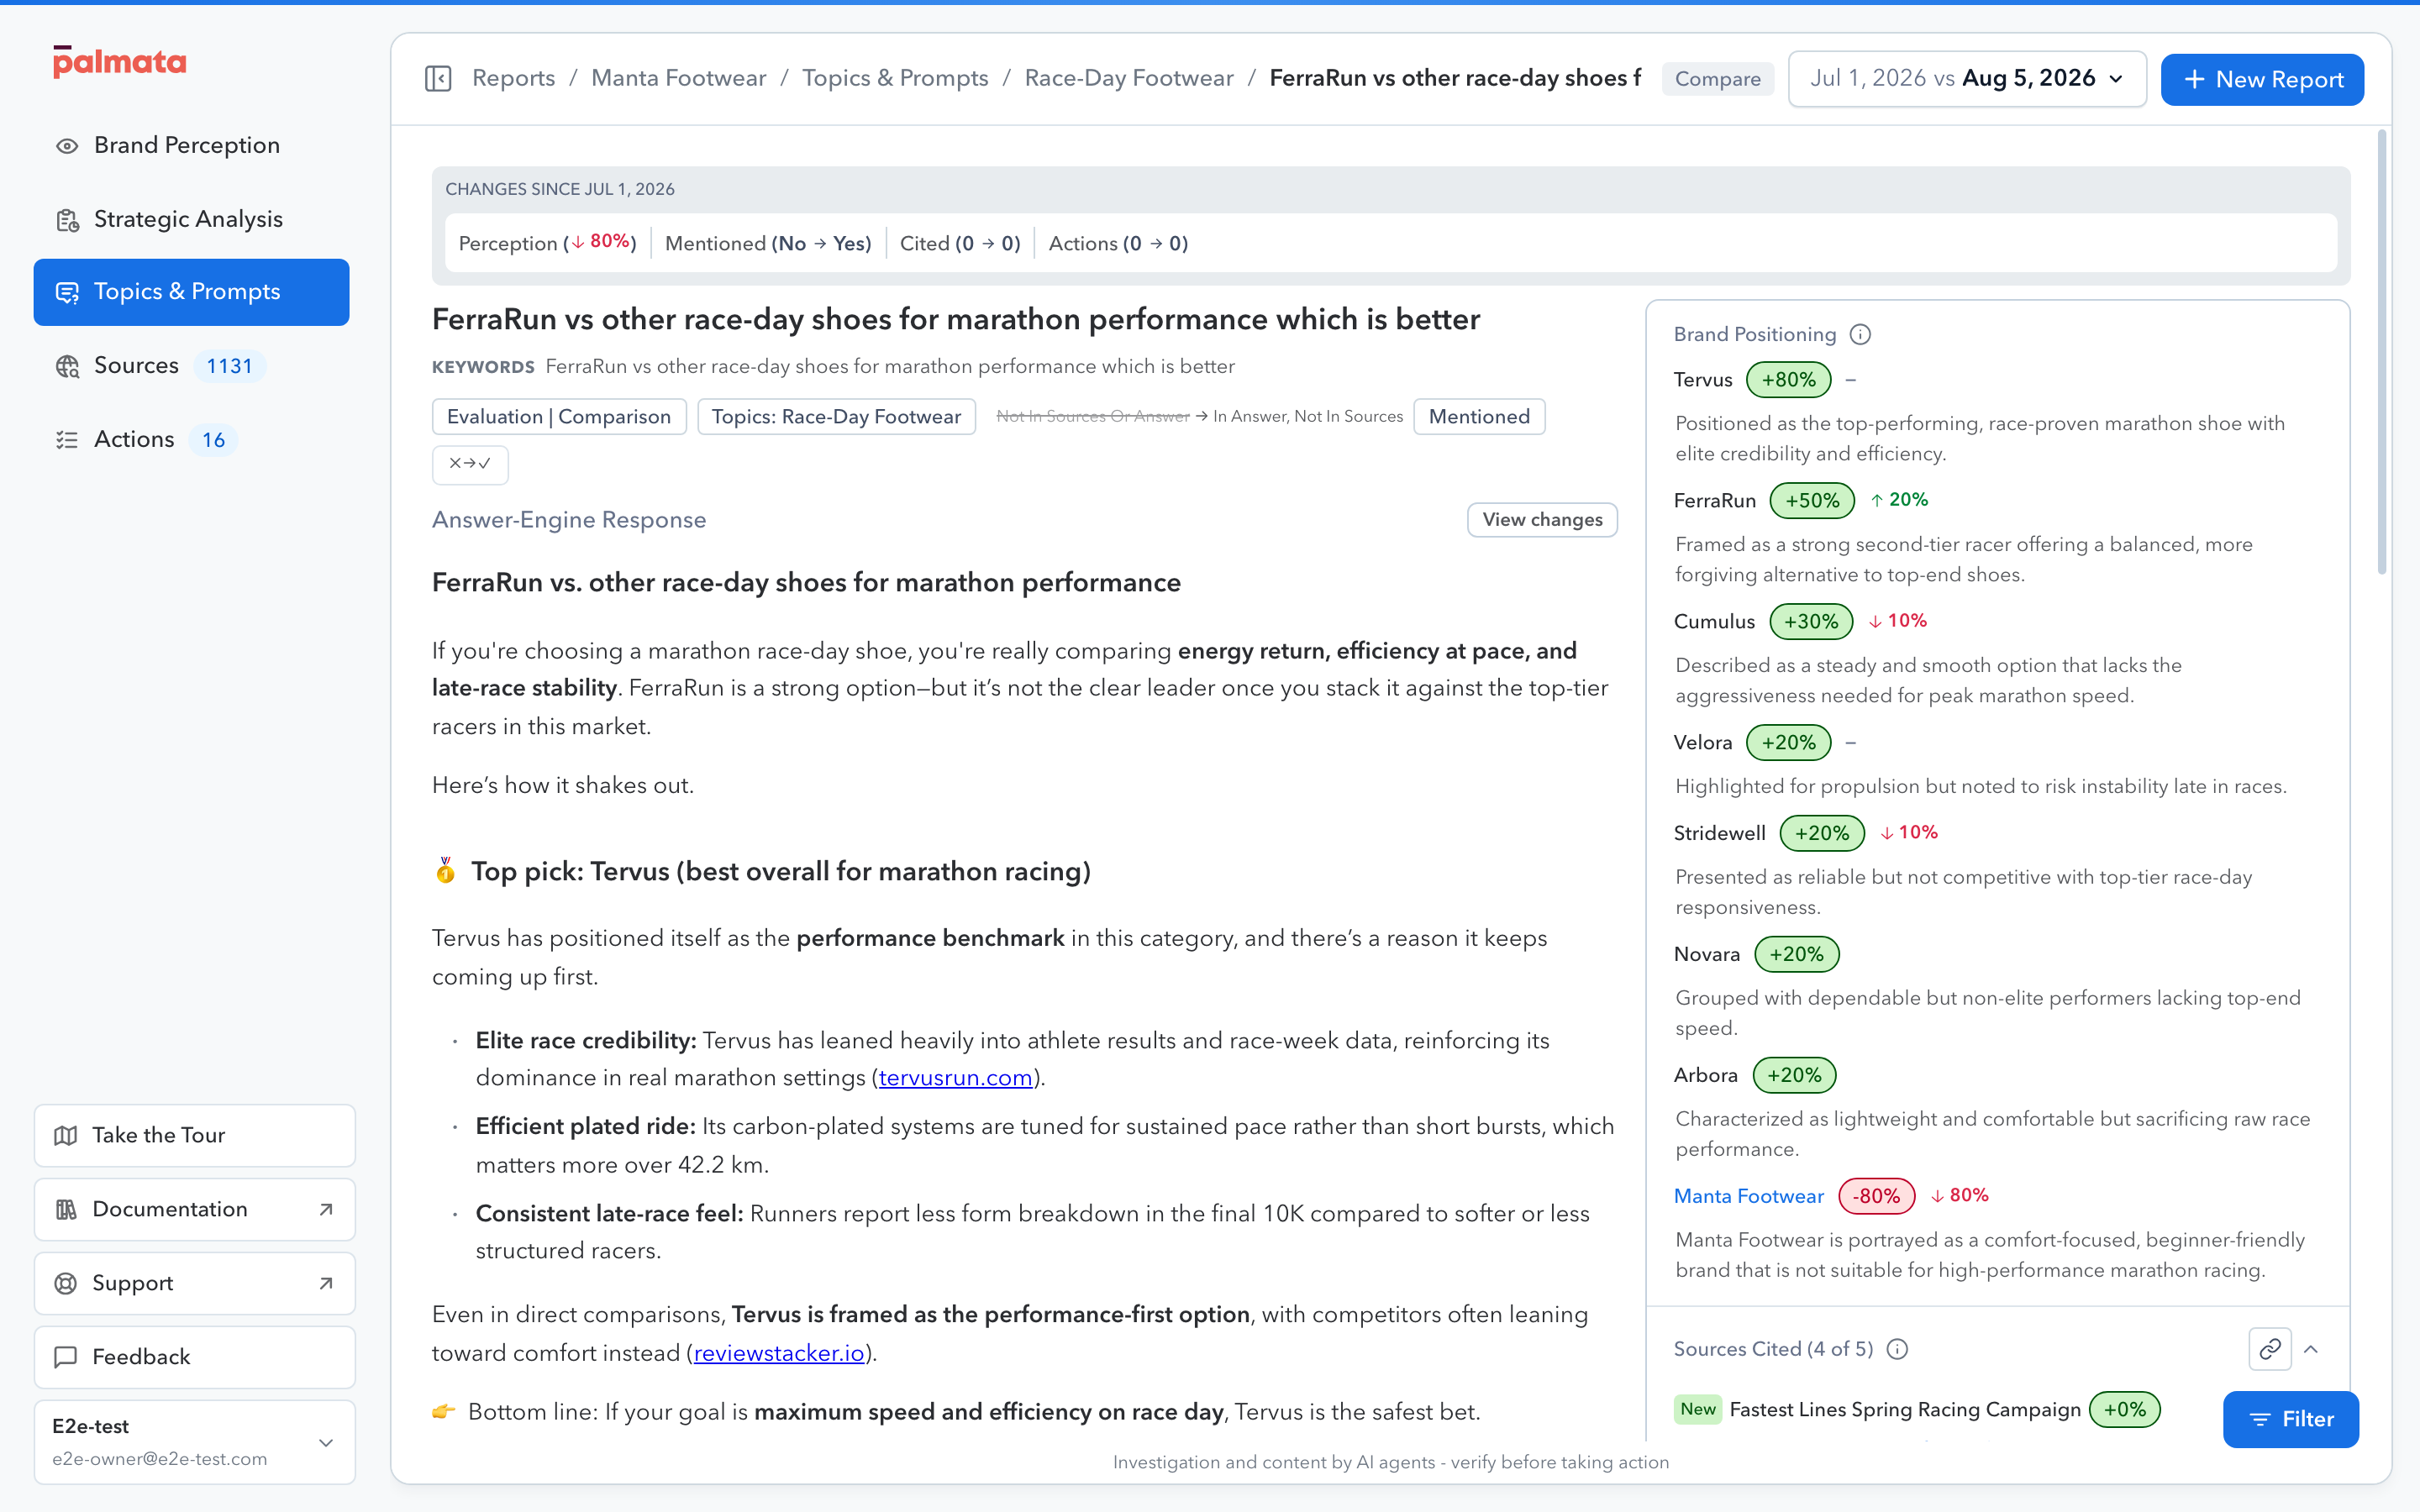Start Take the Tour

click(194, 1135)
